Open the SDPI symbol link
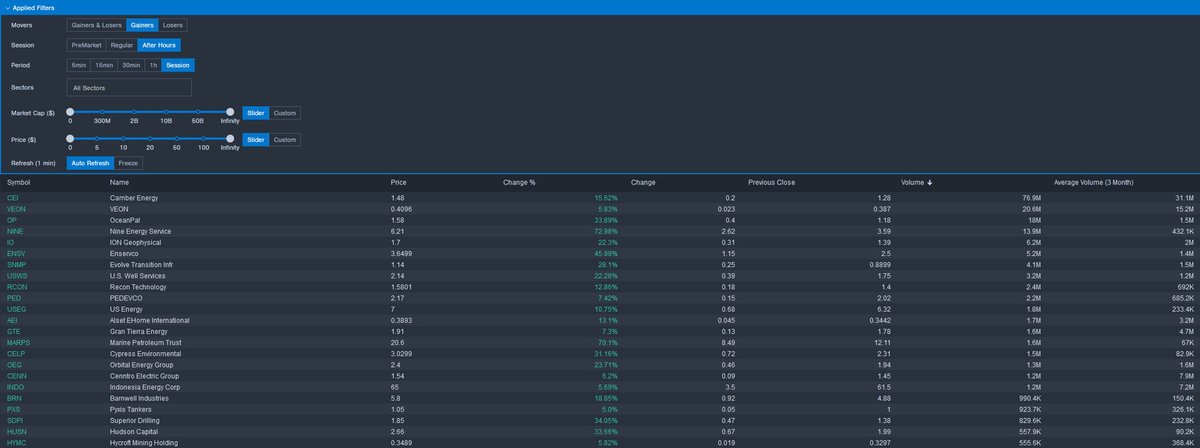Viewport: 1200px width, 448px height. [15, 420]
